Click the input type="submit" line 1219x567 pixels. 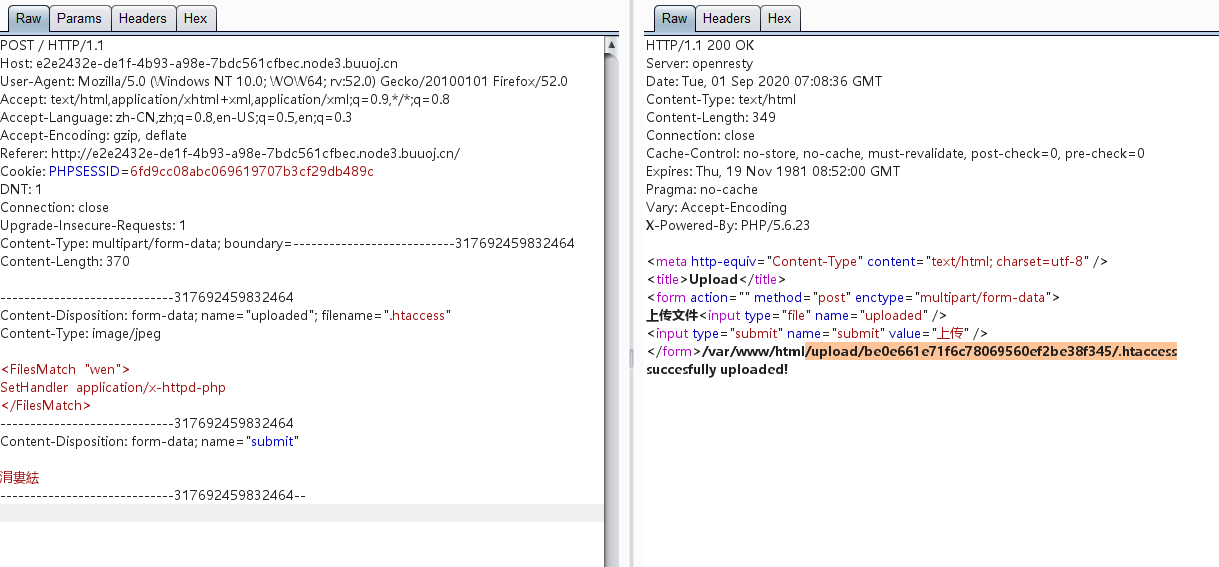point(817,333)
